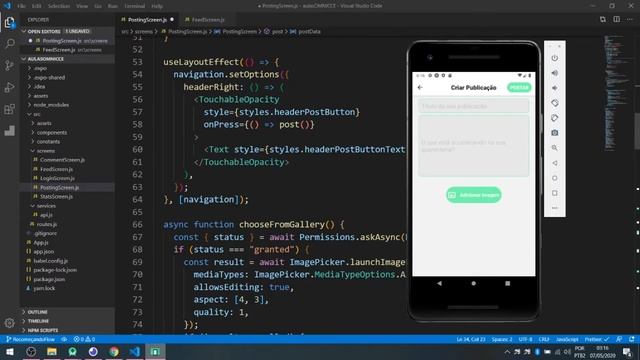Image resolution: width=640 pixels, height=360 pixels.
Task: Open the Windows Start menu
Action: (10, 352)
